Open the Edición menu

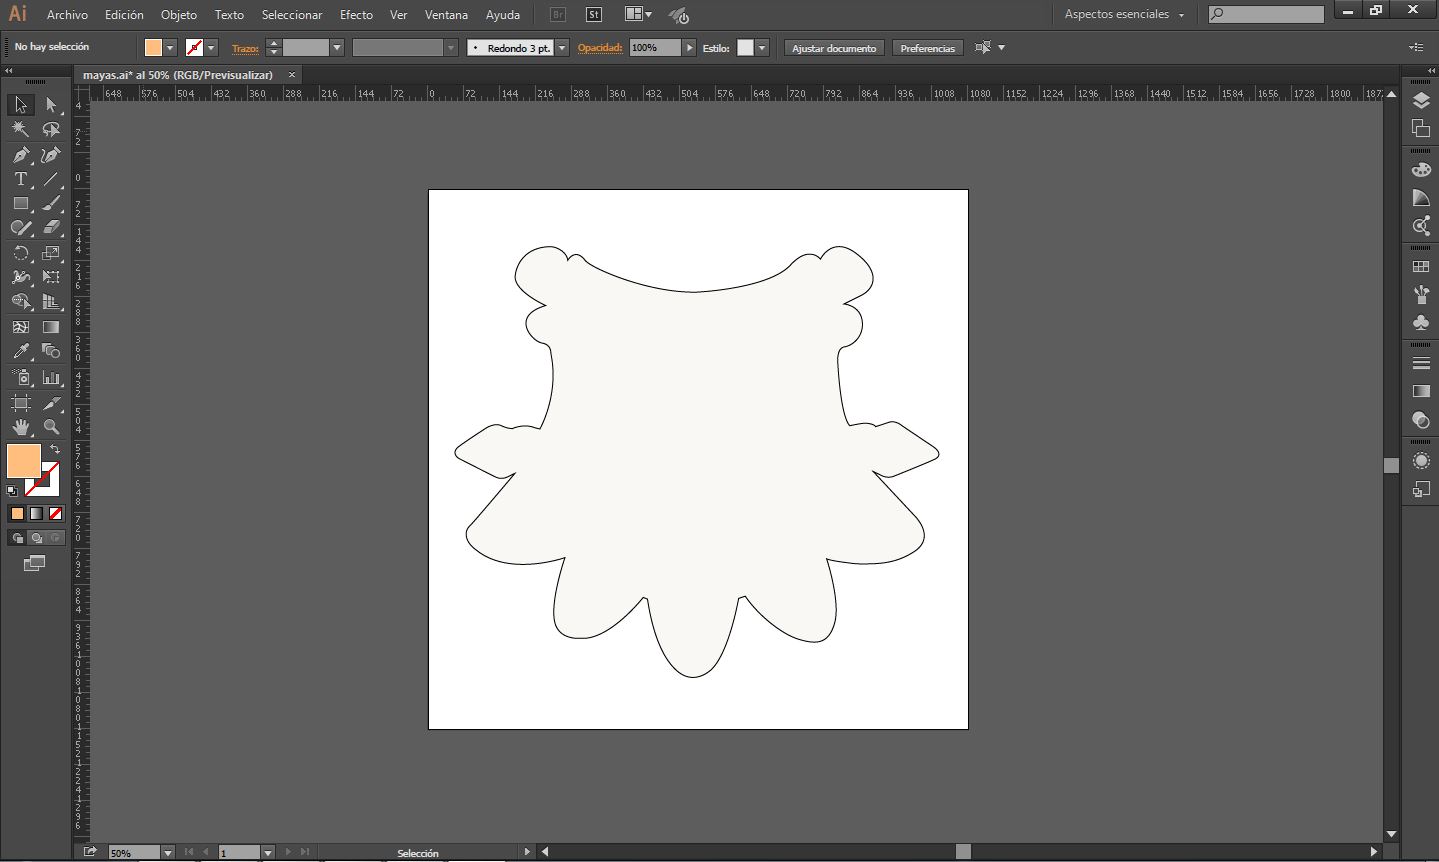point(124,15)
